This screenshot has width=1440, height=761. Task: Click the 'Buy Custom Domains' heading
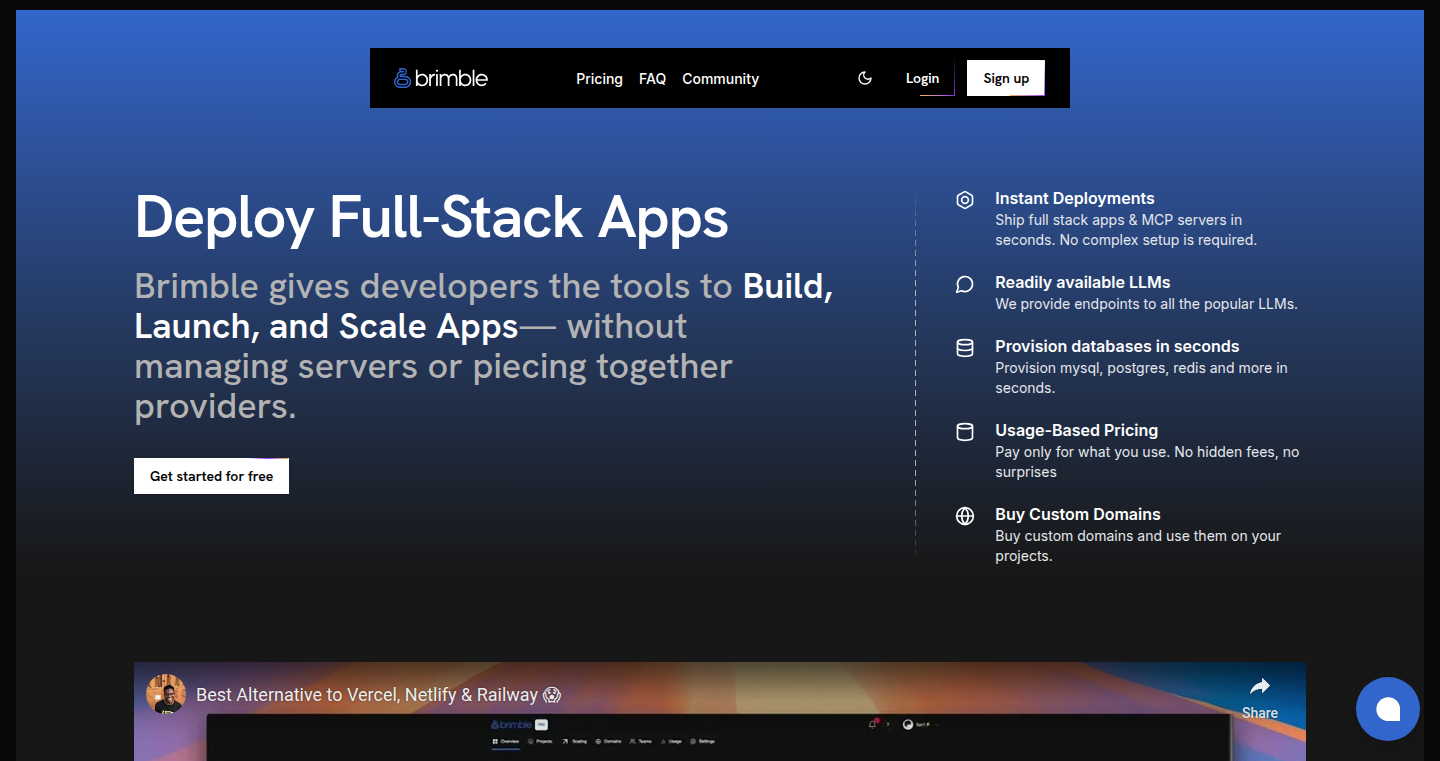[x=1078, y=514]
